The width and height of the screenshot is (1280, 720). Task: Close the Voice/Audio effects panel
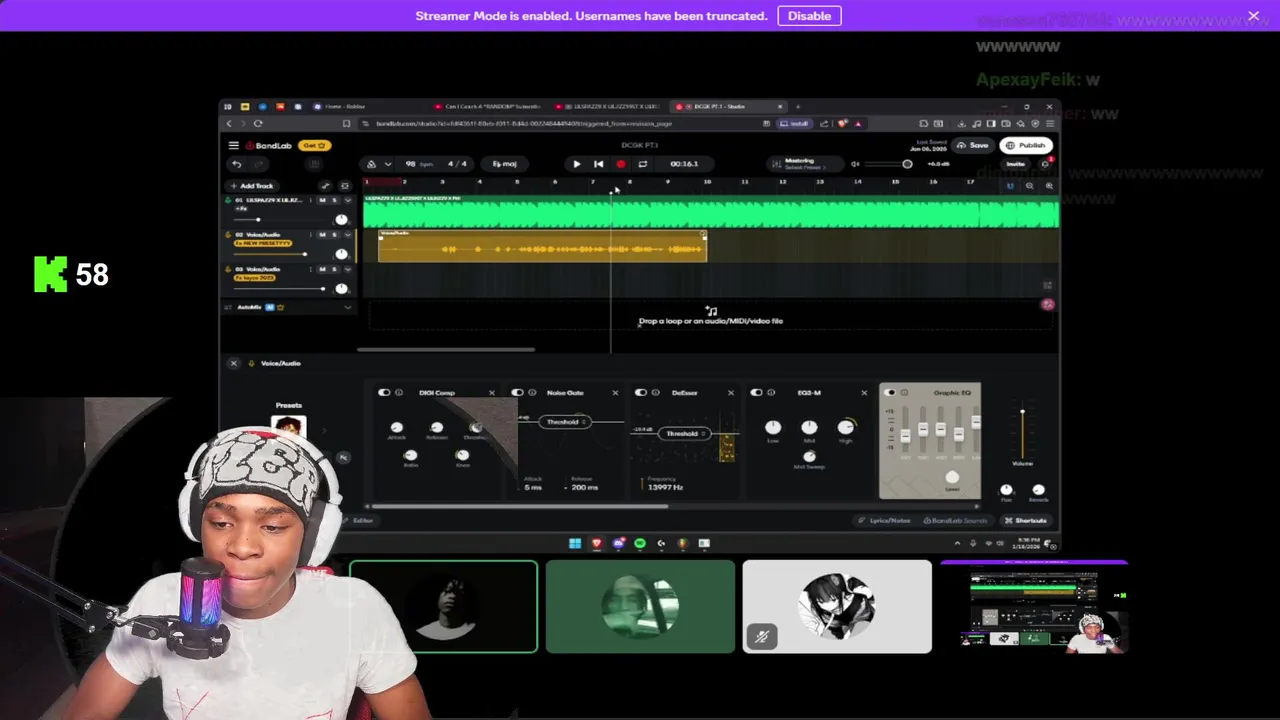(x=234, y=363)
